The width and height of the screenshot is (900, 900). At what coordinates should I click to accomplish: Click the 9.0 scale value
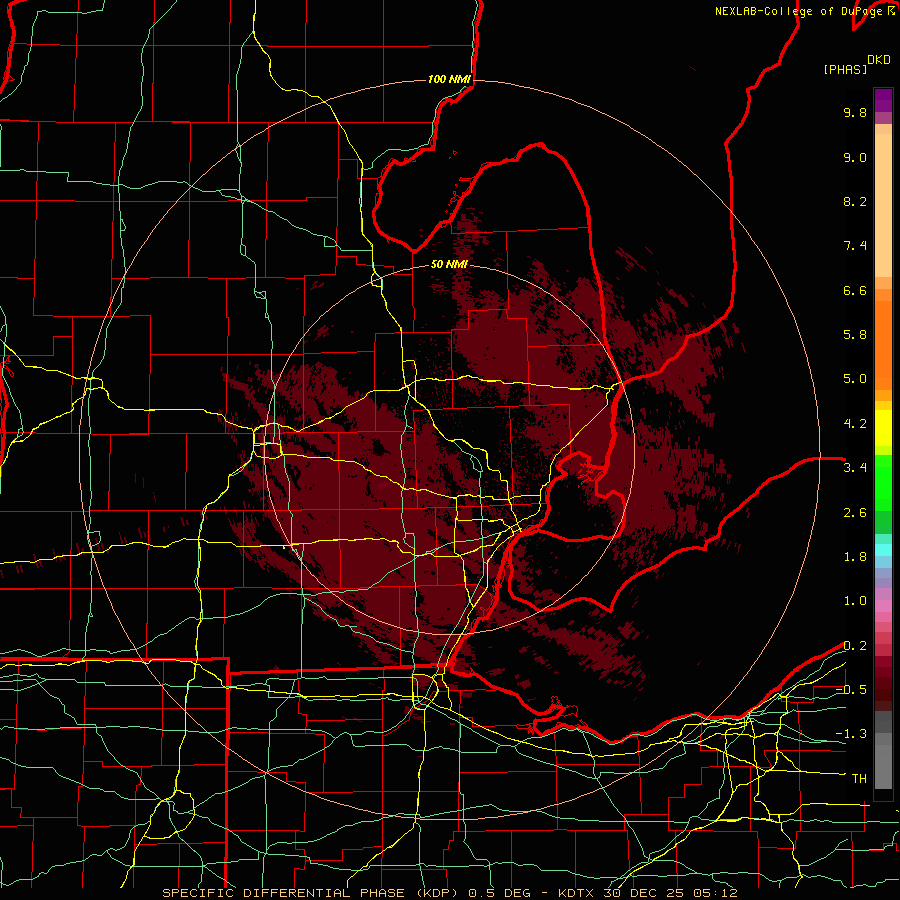(855, 157)
